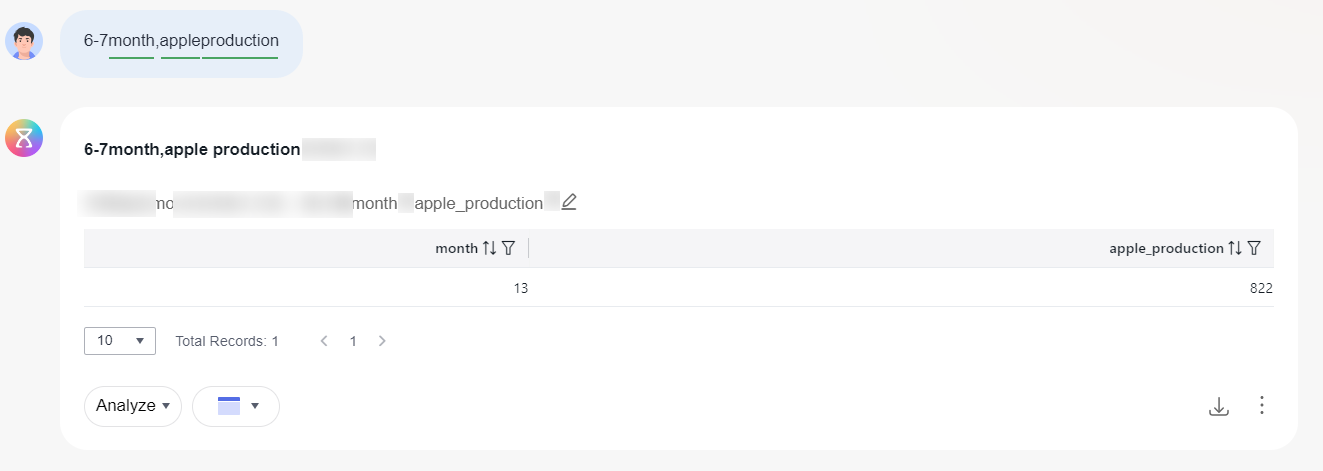
Task: Sort the apple_production column
Action: [x=1235, y=248]
